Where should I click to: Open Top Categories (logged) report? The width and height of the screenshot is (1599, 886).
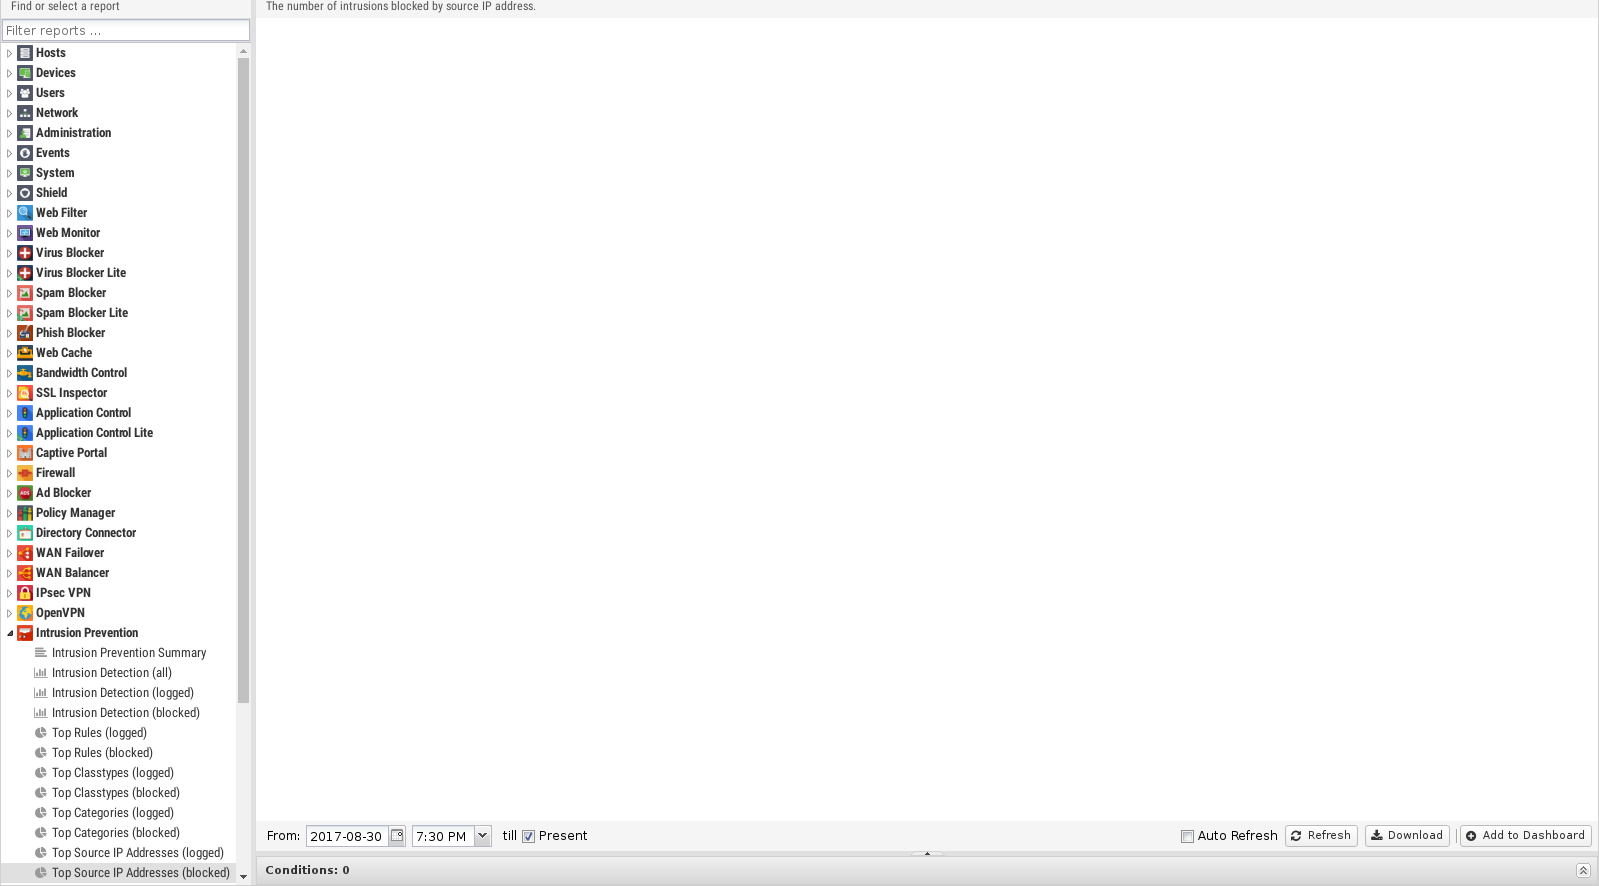113,813
